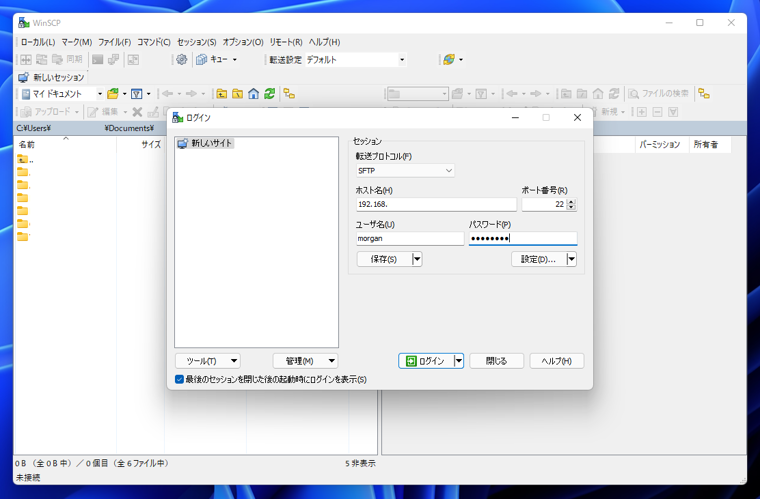The image size is (760, 499).
Task: Click the キュー queue icon in main toolbar
Action: pos(202,60)
